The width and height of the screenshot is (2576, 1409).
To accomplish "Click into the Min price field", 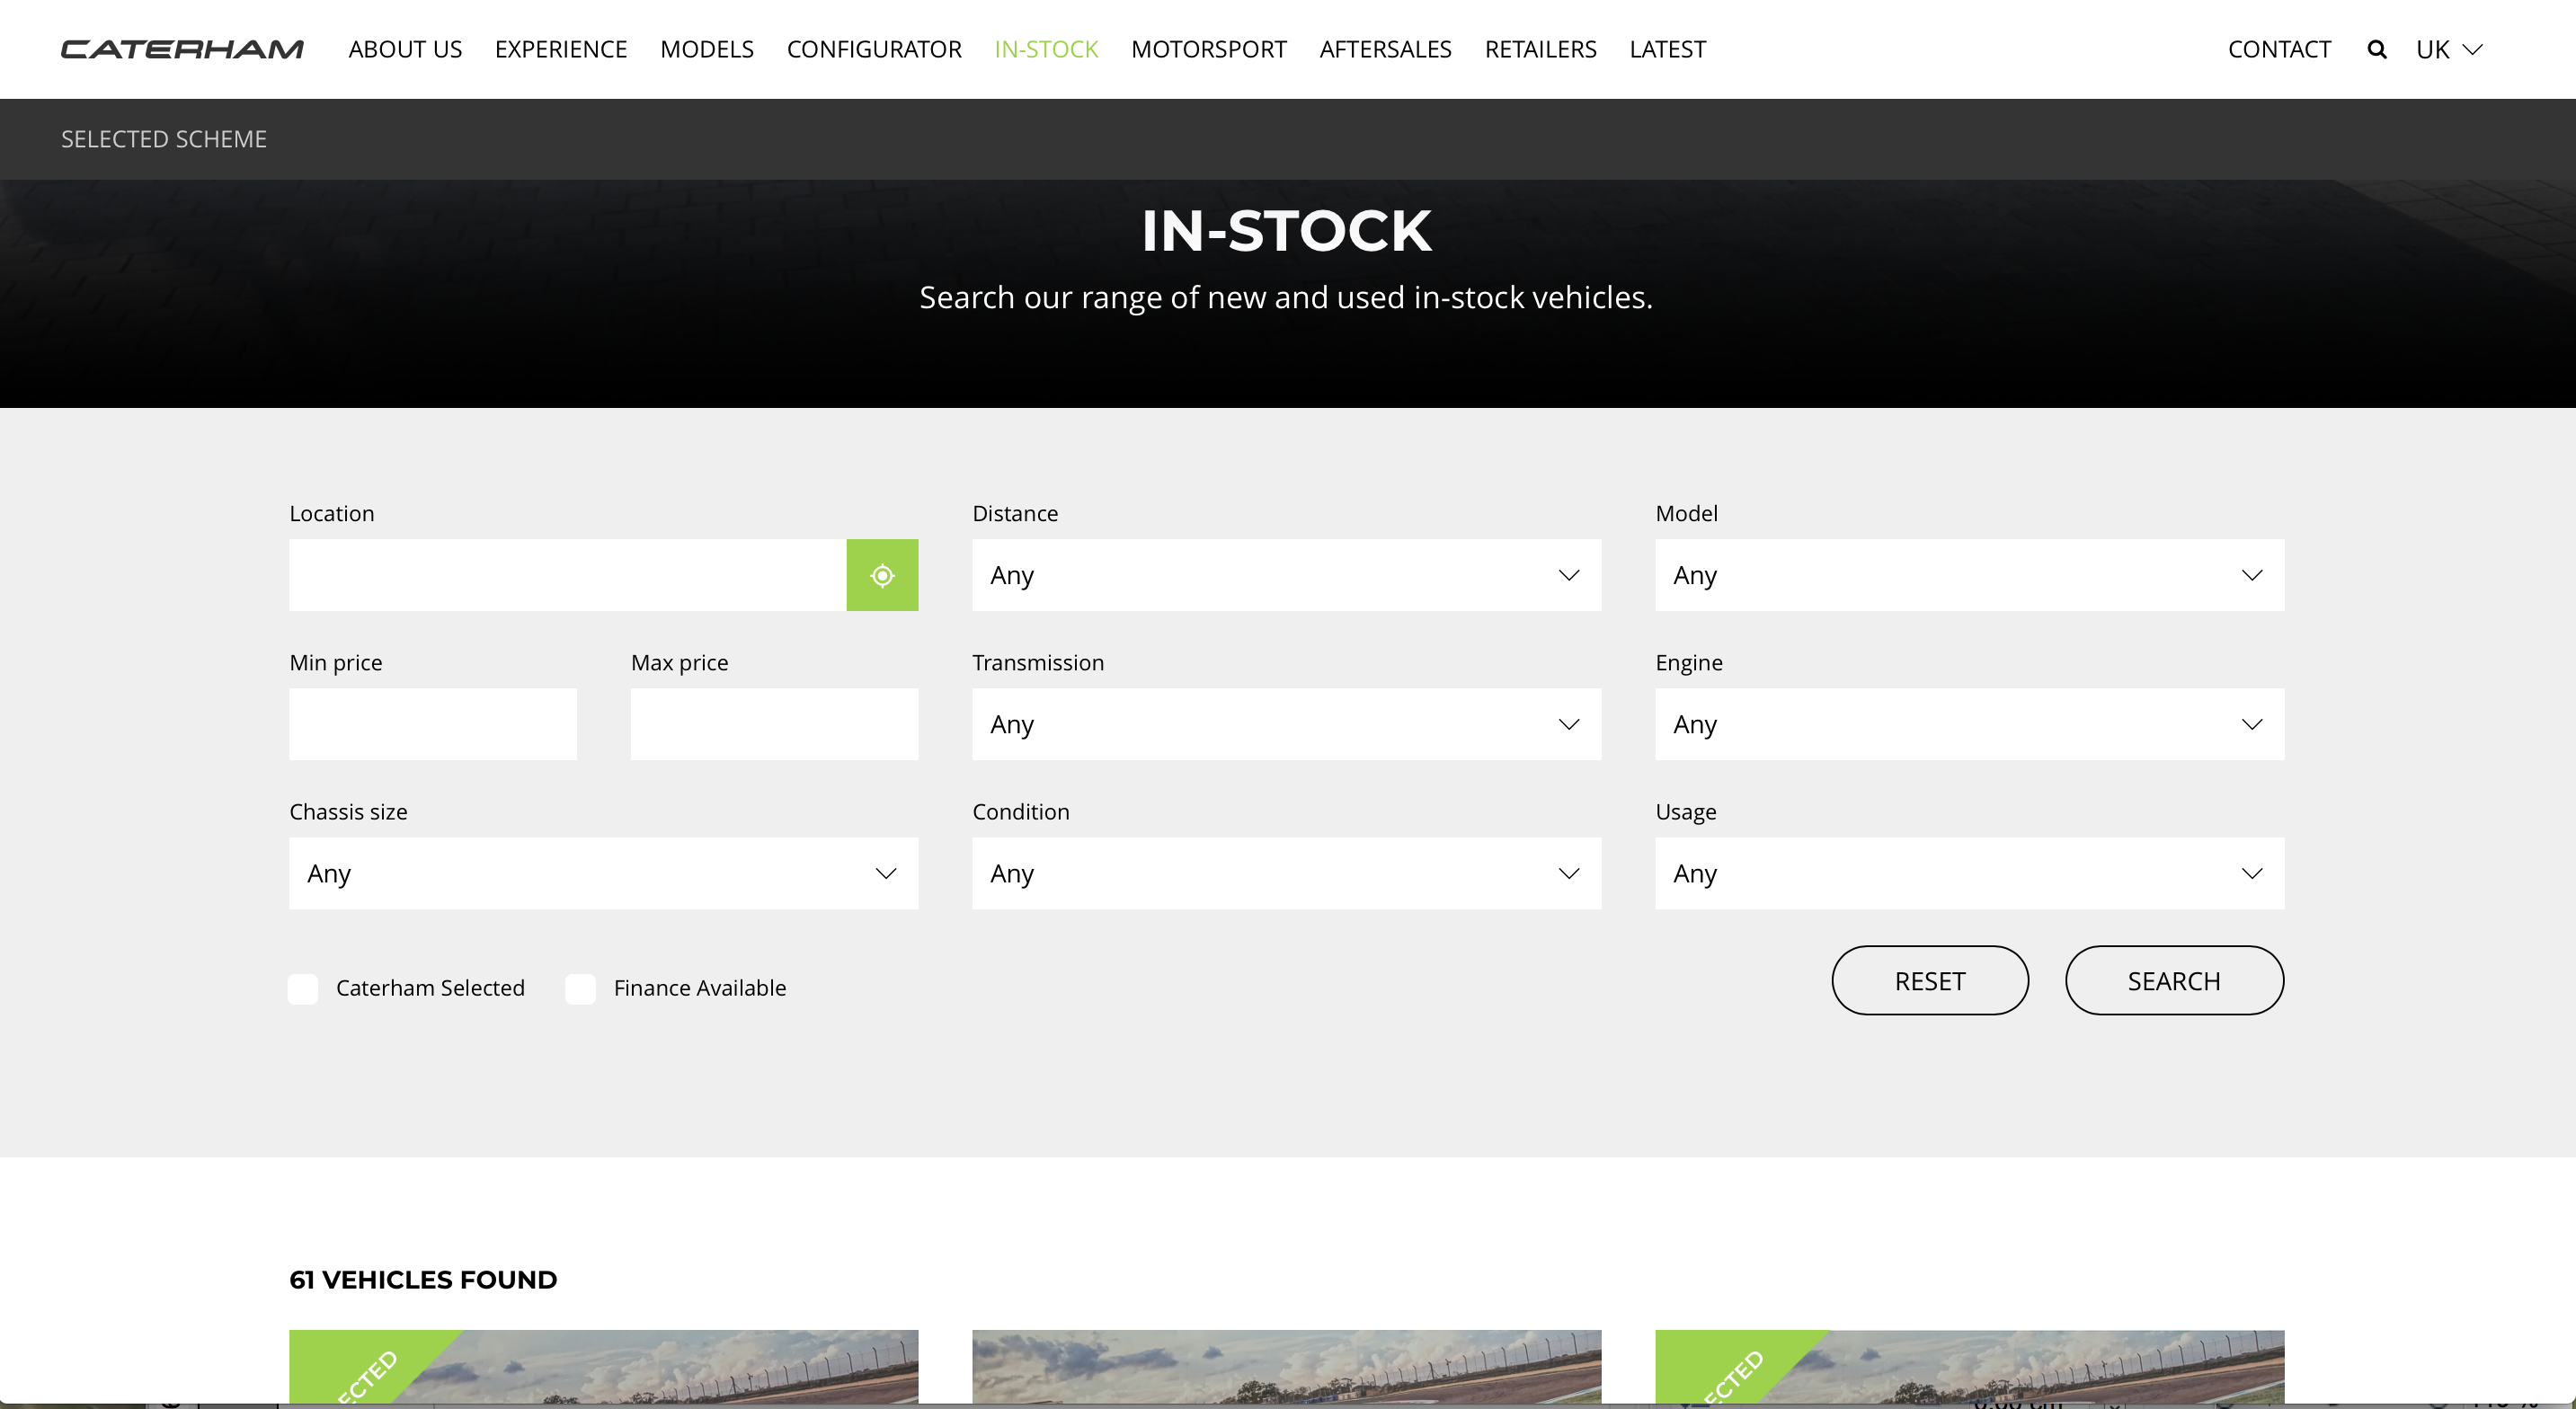I will tap(433, 724).
